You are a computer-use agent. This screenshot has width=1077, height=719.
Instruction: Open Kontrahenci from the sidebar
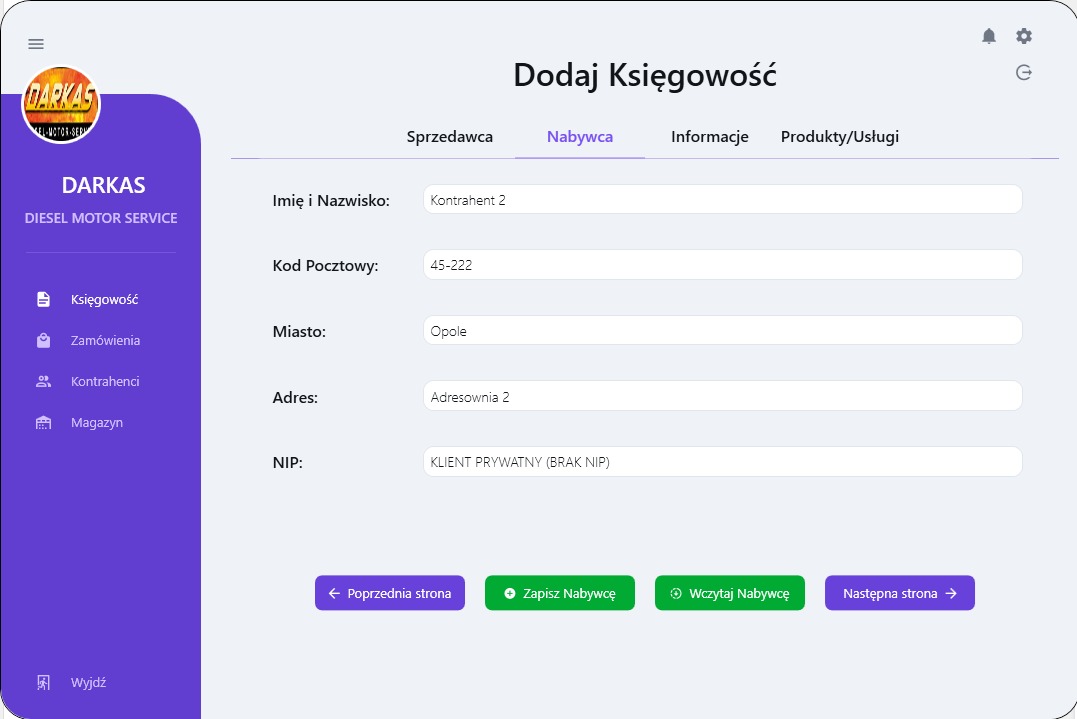tap(105, 381)
